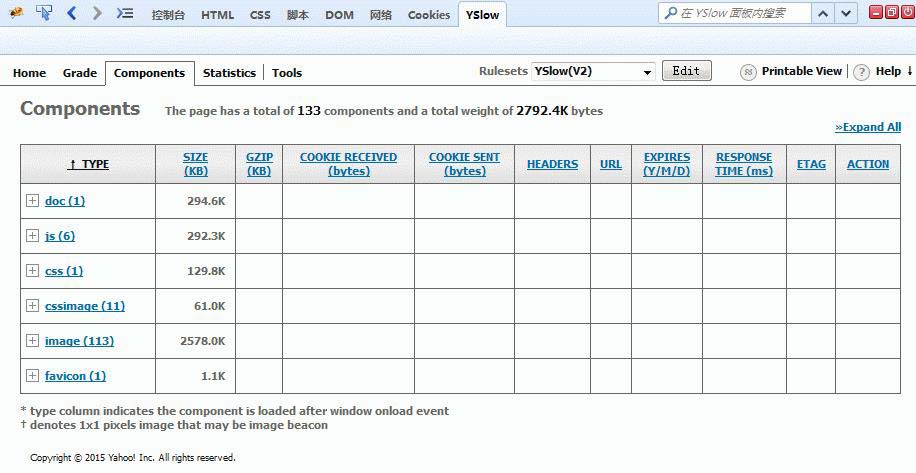Jump to previous search result arrow

(x=822, y=13)
